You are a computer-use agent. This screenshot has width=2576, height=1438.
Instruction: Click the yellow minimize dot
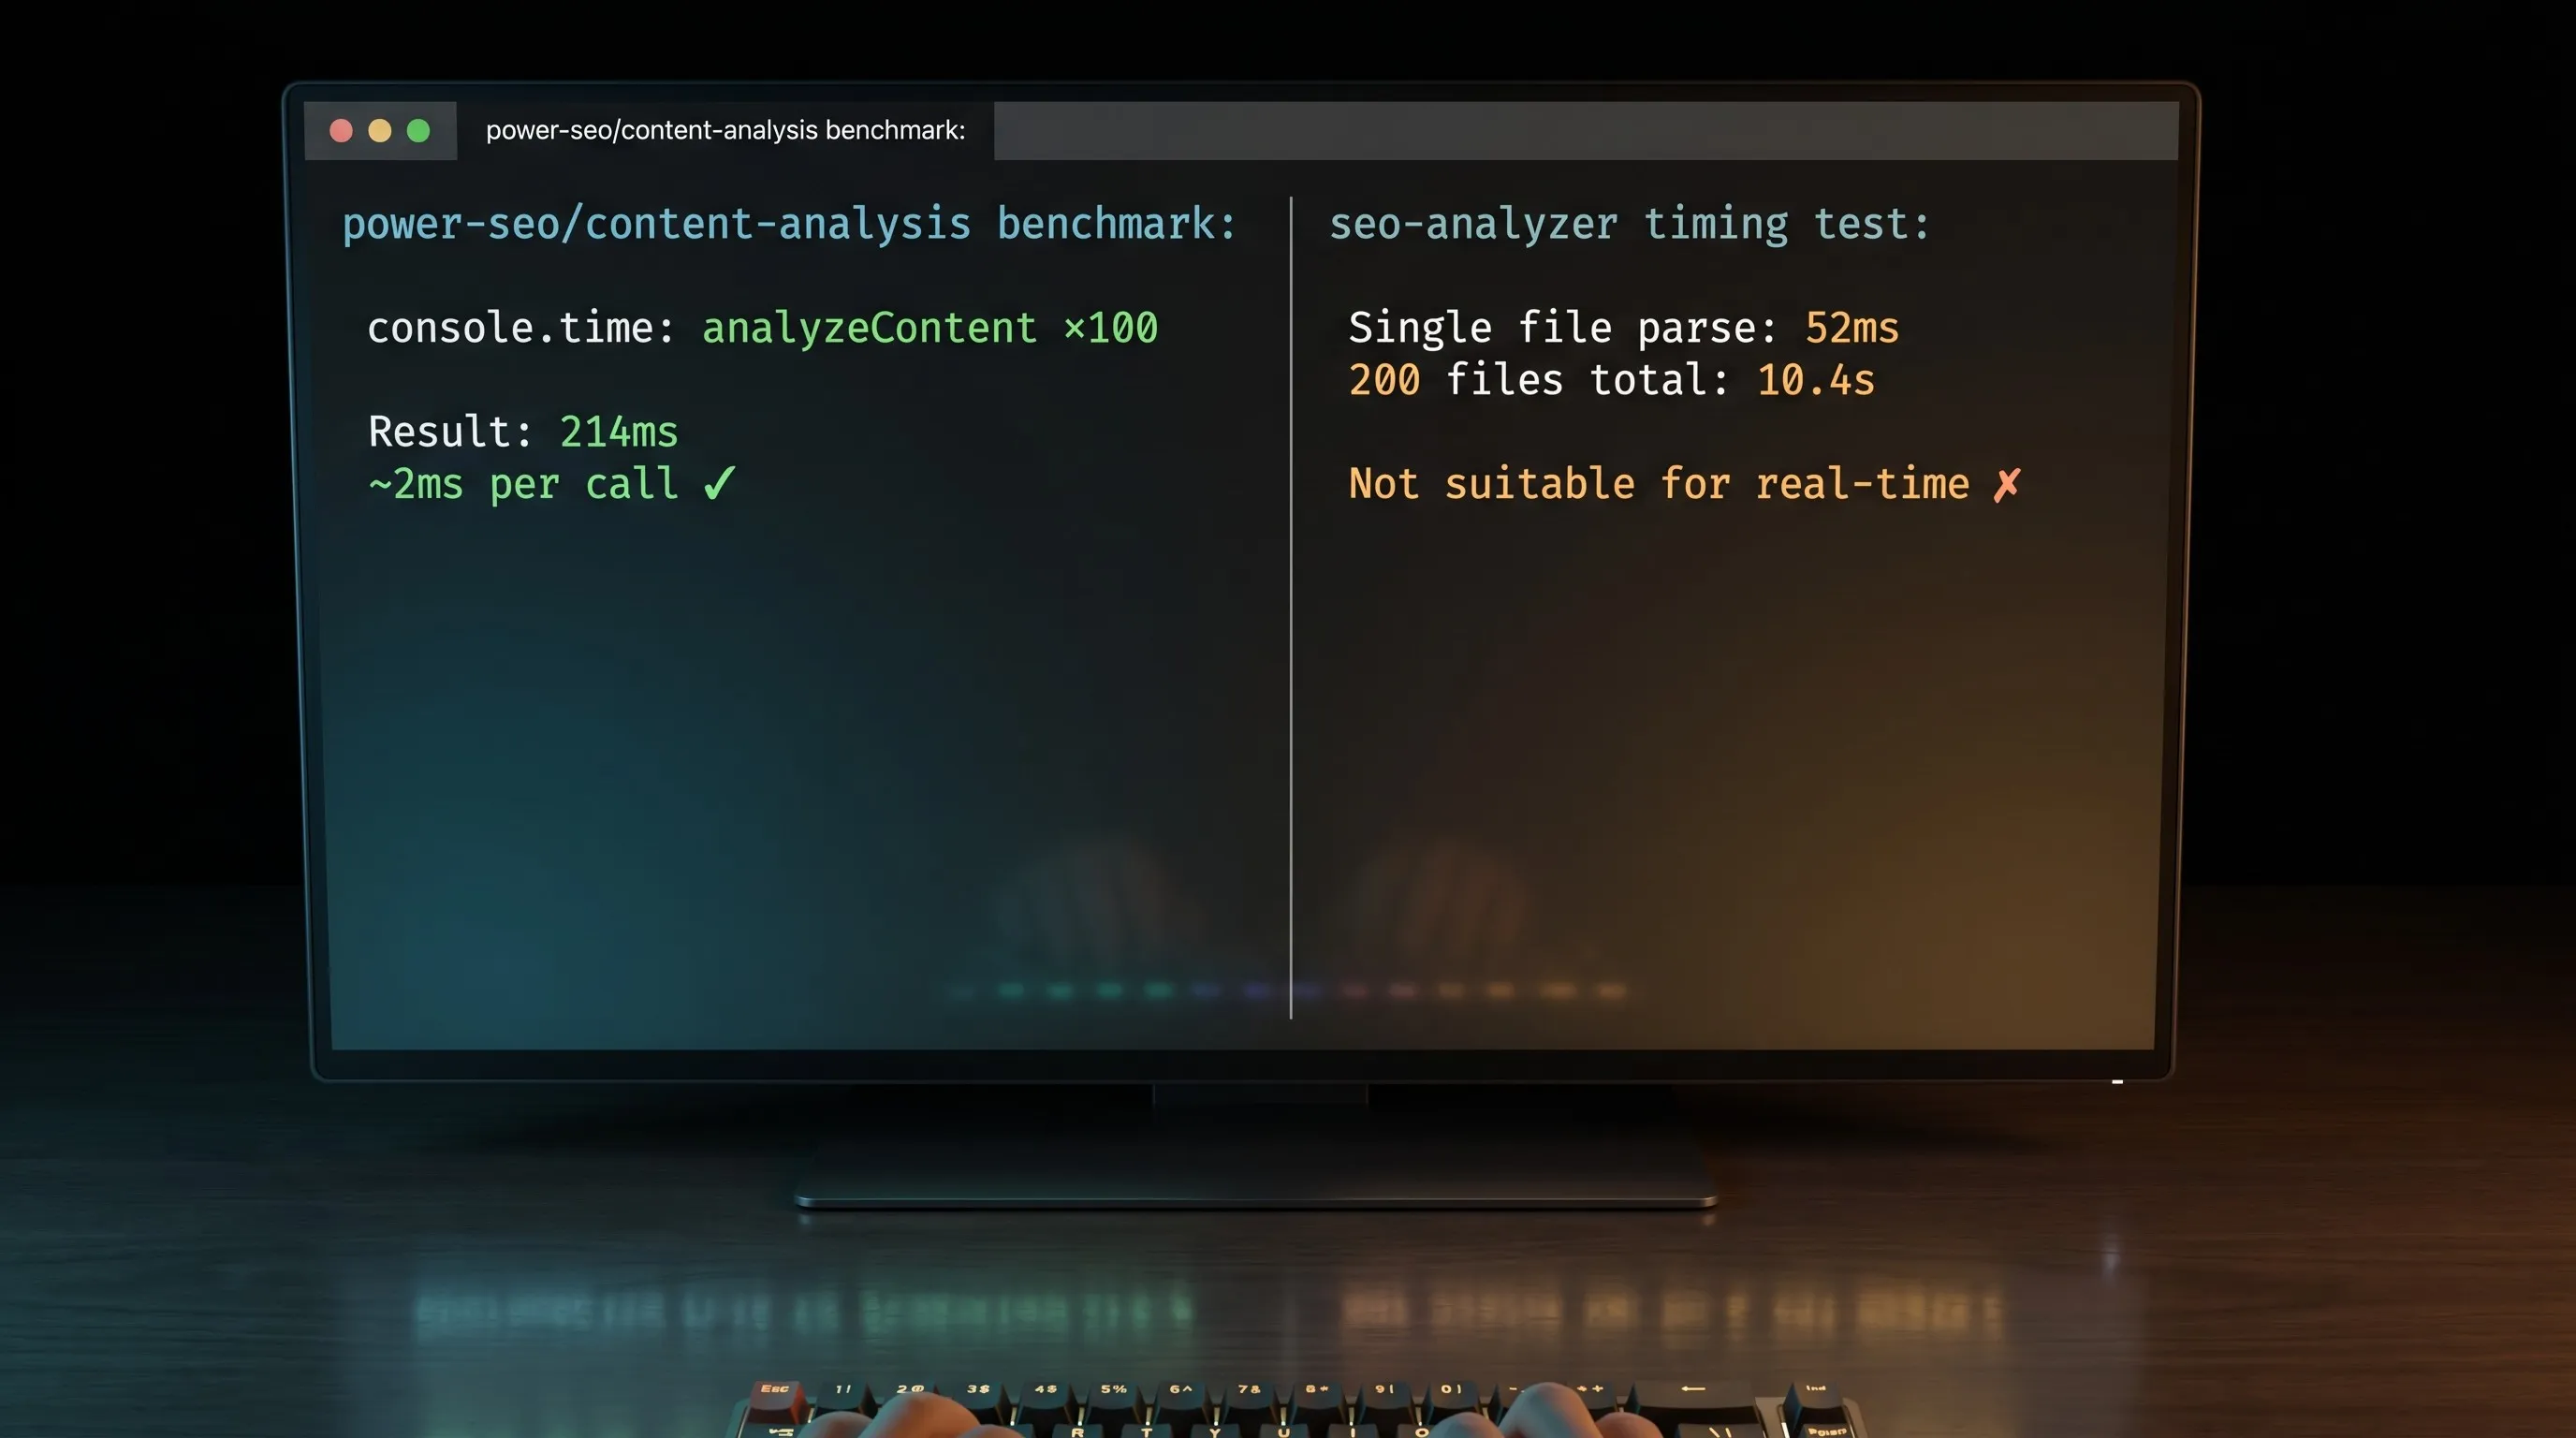(380, 130)
